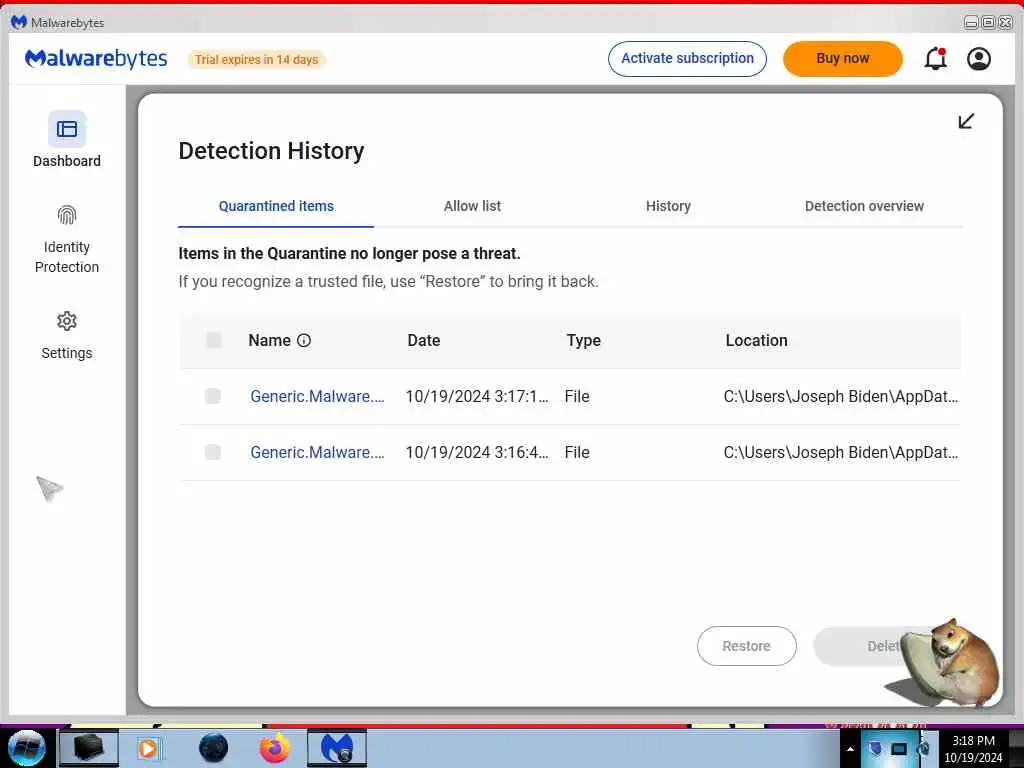
Task: Open the Windows Start button
Action: [x=26, y=748]
